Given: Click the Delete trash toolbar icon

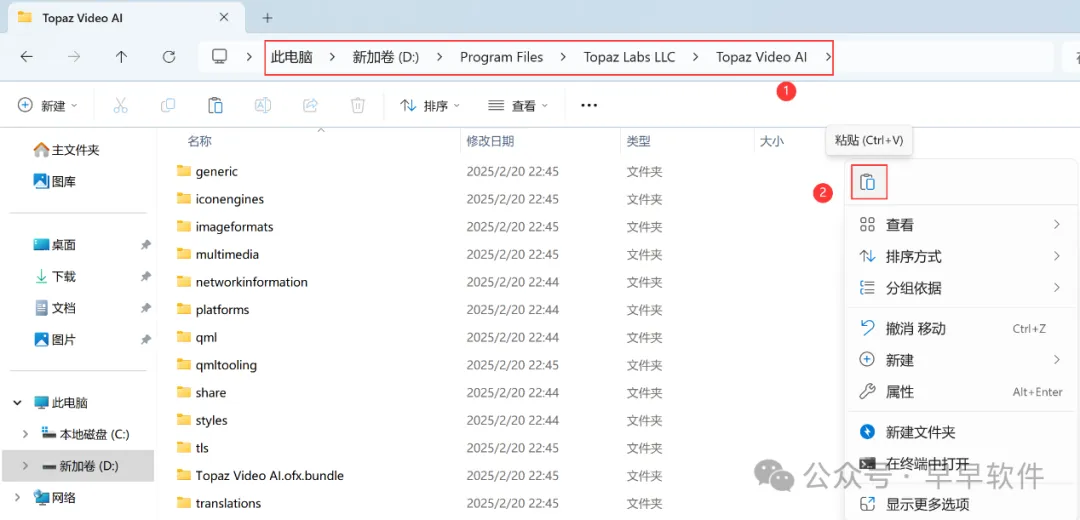Looking at the screenshot, I should click(357, 105).
